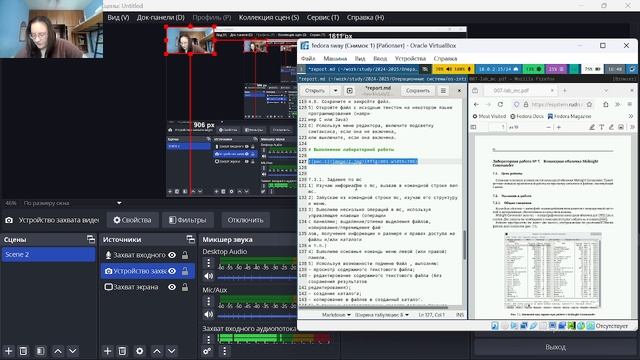Image resolution: width=640 pixels, height=360 pixels.
Task: Toggle lock on Захват экрана source
Action: (185, 287)
